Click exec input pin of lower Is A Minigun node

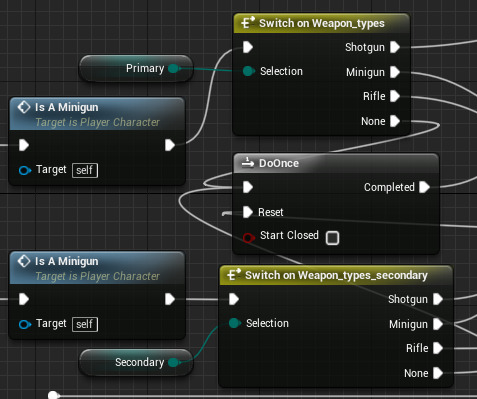coord(24,299)
